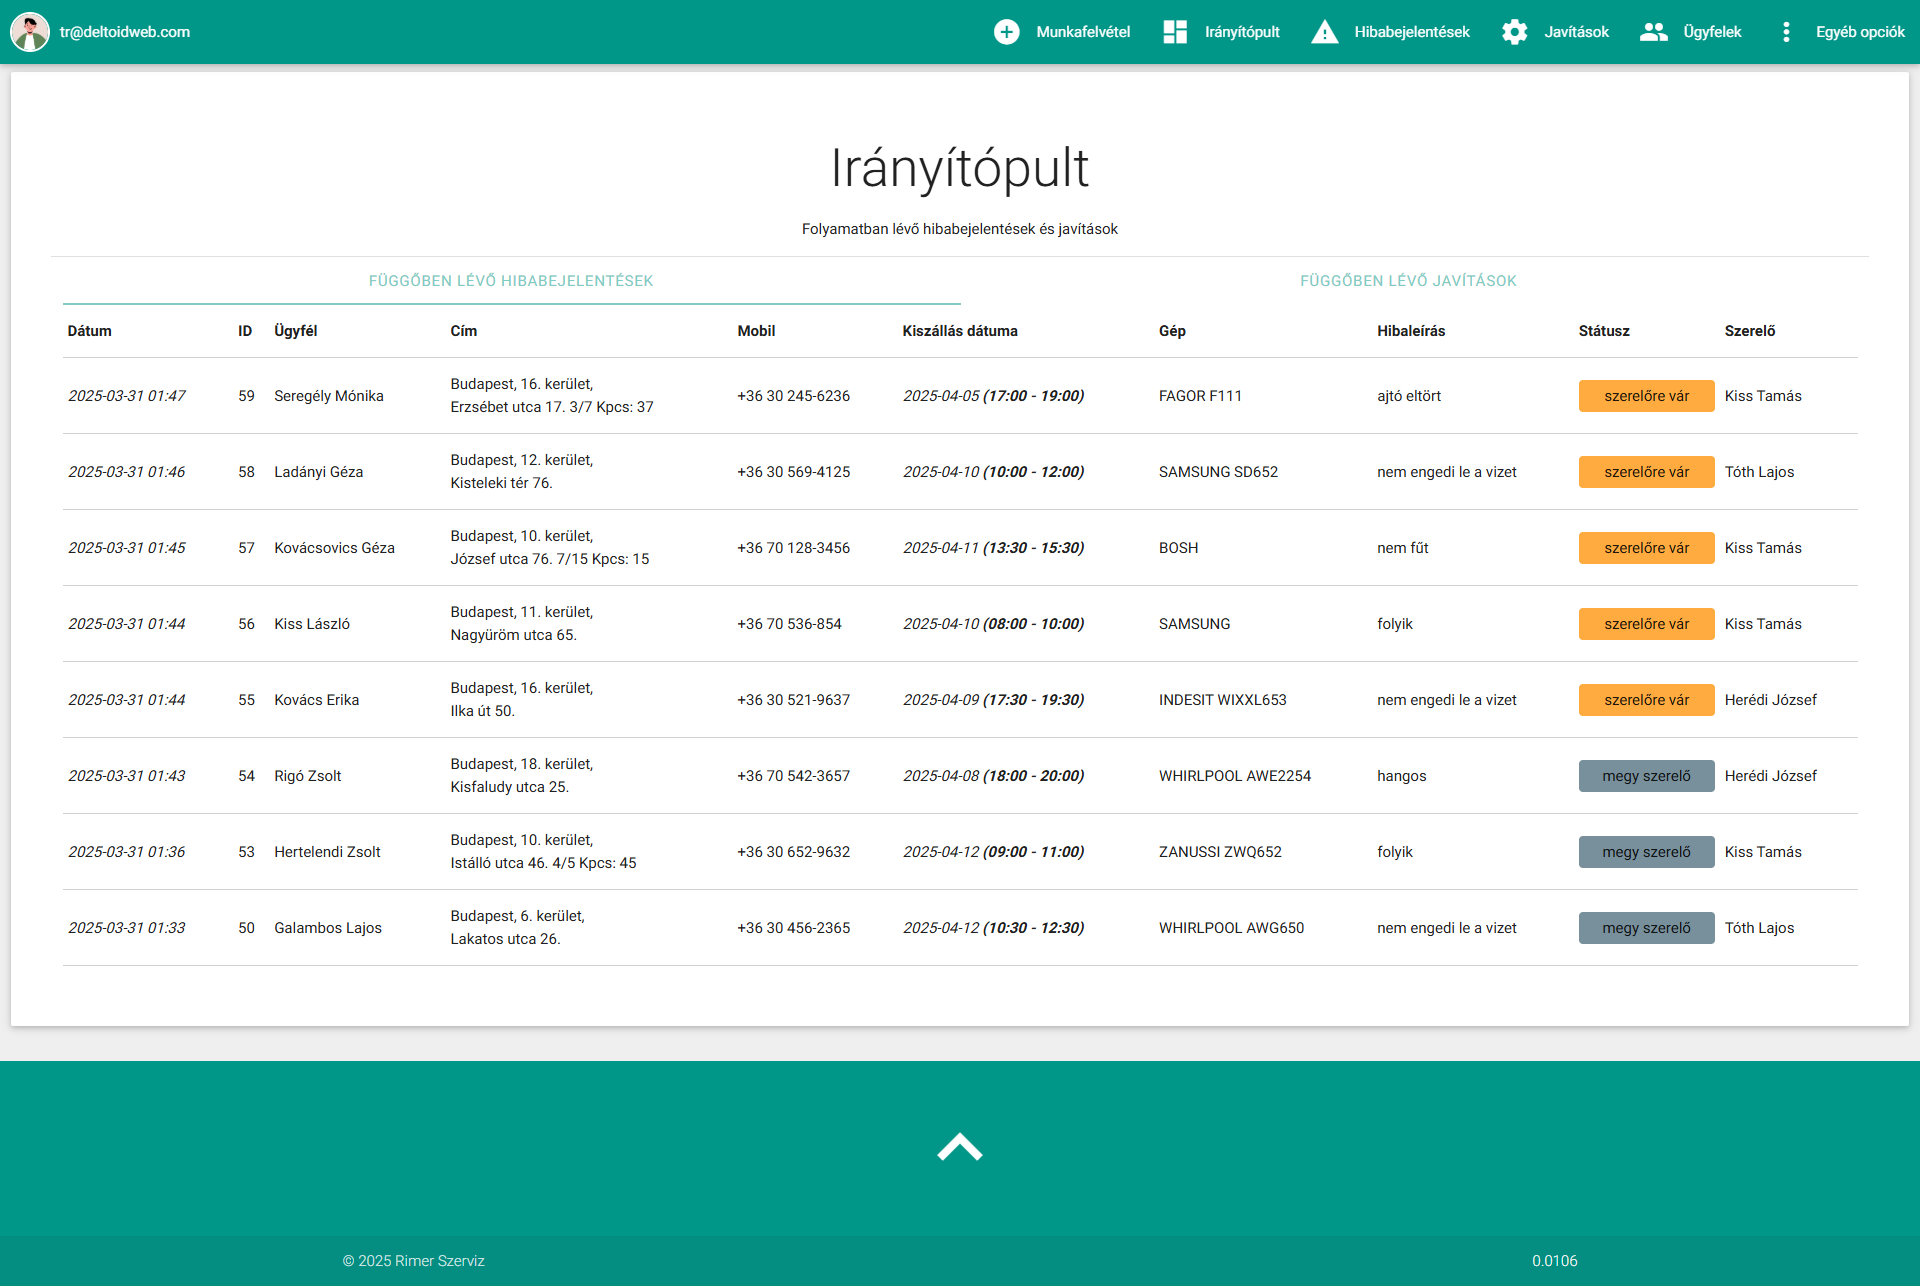
Task: Click the Ladányi Géza table row
Action: [318, 472]
